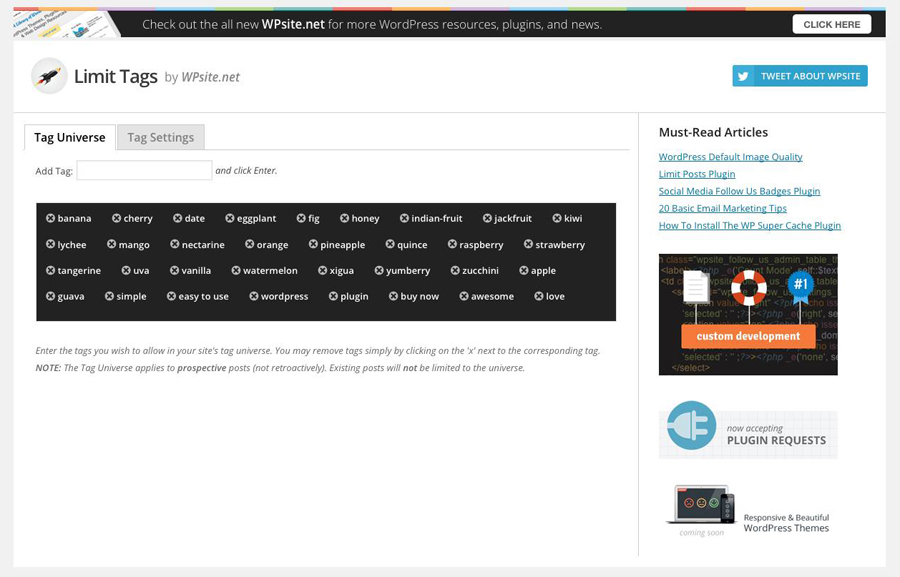Delete the uva tag x icon
The height and width of the screenshot is (577, 900).
126,270
